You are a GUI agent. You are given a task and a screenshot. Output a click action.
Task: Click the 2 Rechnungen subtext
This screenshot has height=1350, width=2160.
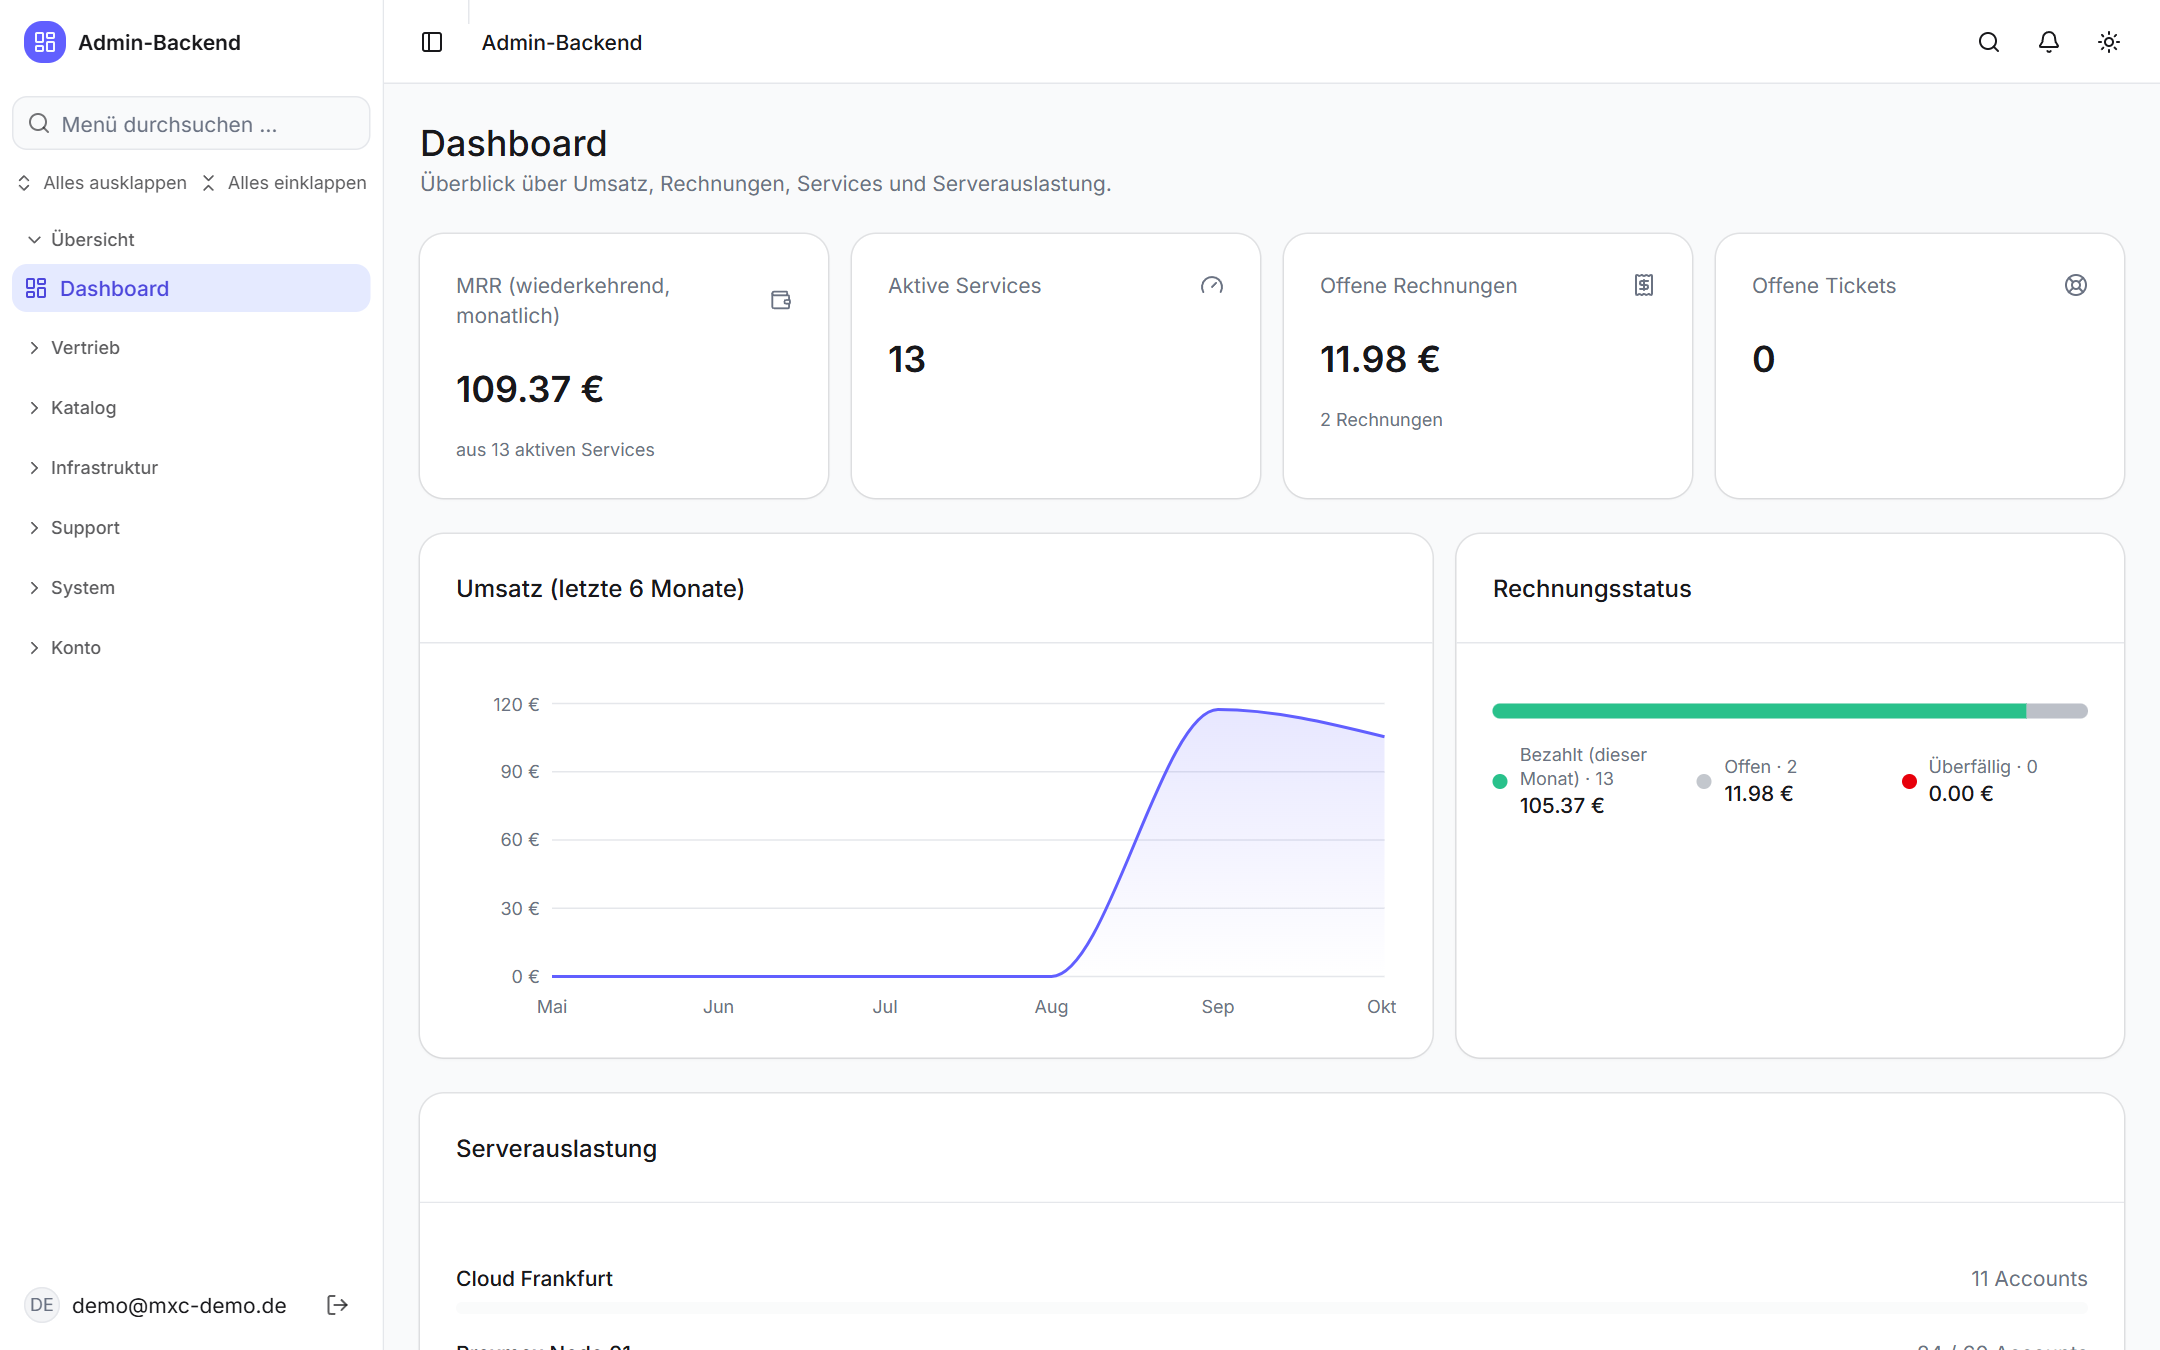1381,420
